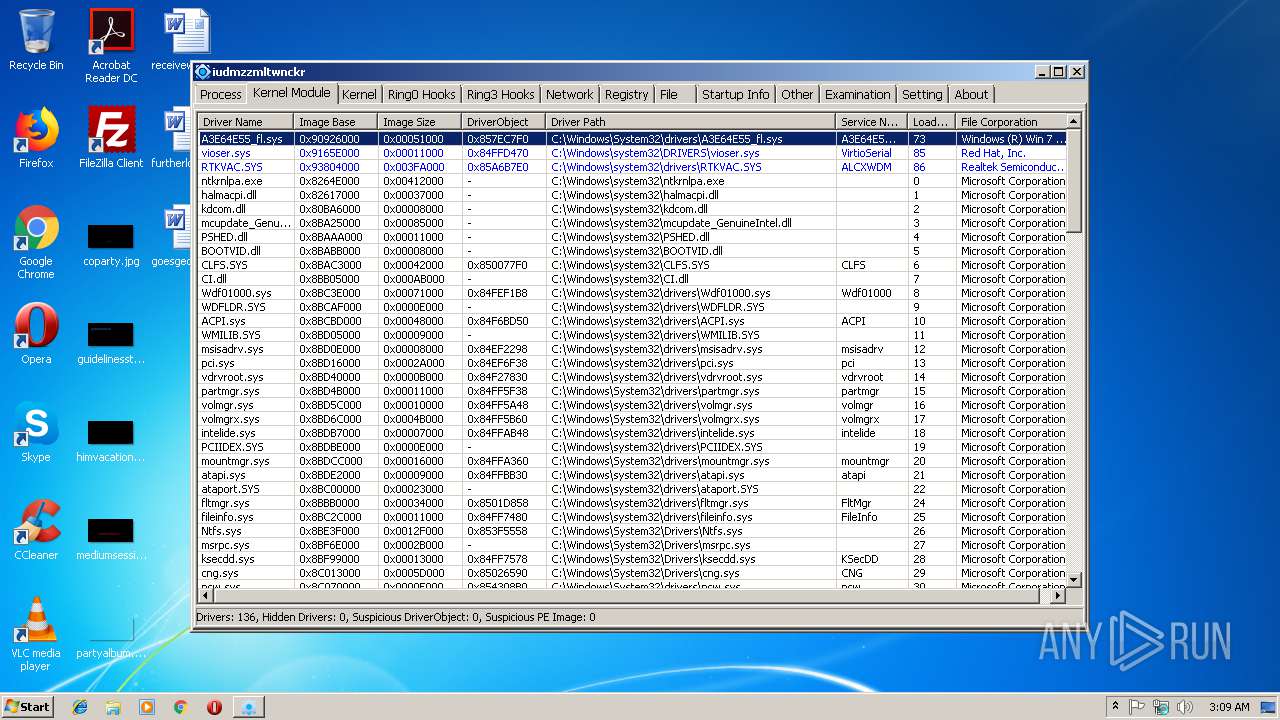Sort by Driver Path column header
1280x720 pixels.
[x=691, y=122]
